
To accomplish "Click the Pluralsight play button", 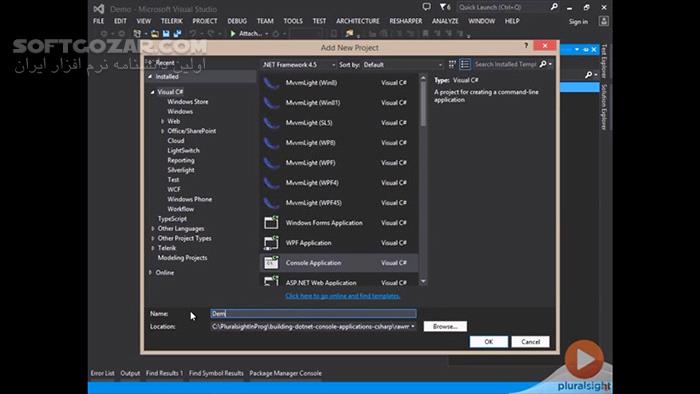I will click(x=584, y=359).
